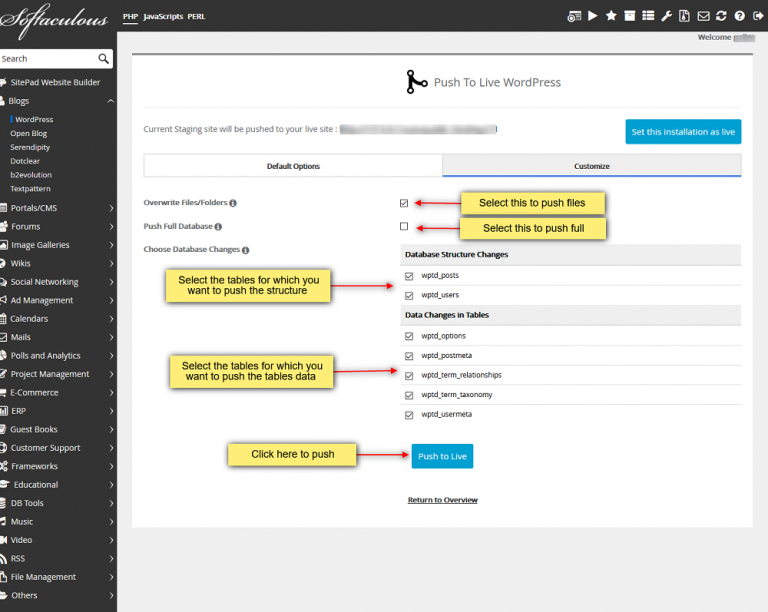Click the logout arrow icon
This screenshot has height=612, width=768.
coord(758,16)
